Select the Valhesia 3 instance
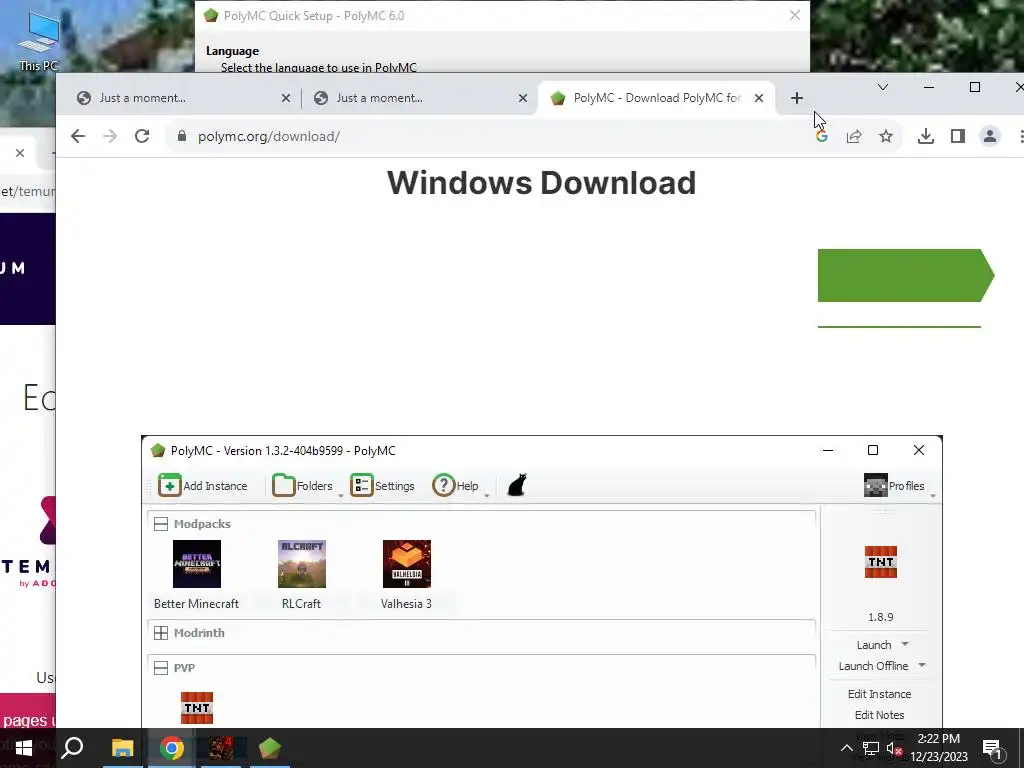This screenshot has width=1024, height=768. click(406, 575)
